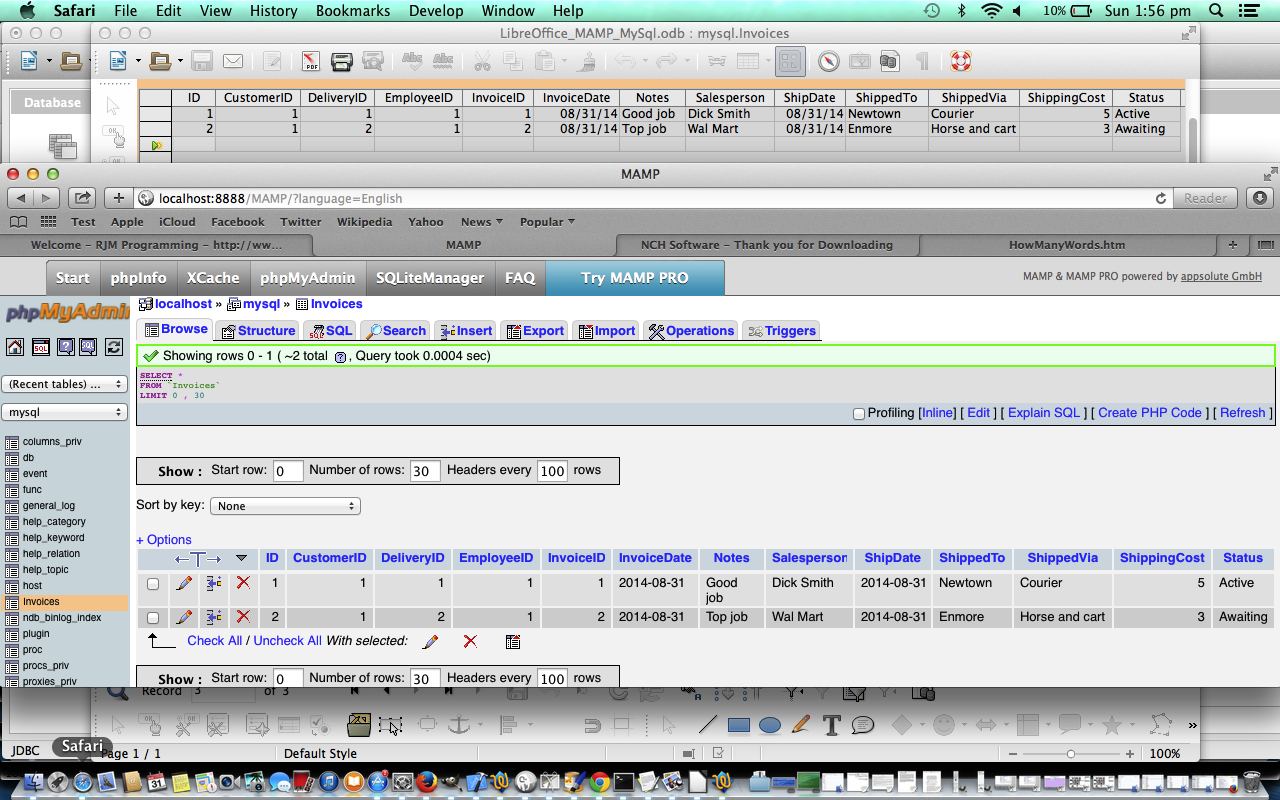Sort by the 'ShippingCost' column header
Image resolution: width=1280 pixels, height=800 pixels.
coord(1162,558)
